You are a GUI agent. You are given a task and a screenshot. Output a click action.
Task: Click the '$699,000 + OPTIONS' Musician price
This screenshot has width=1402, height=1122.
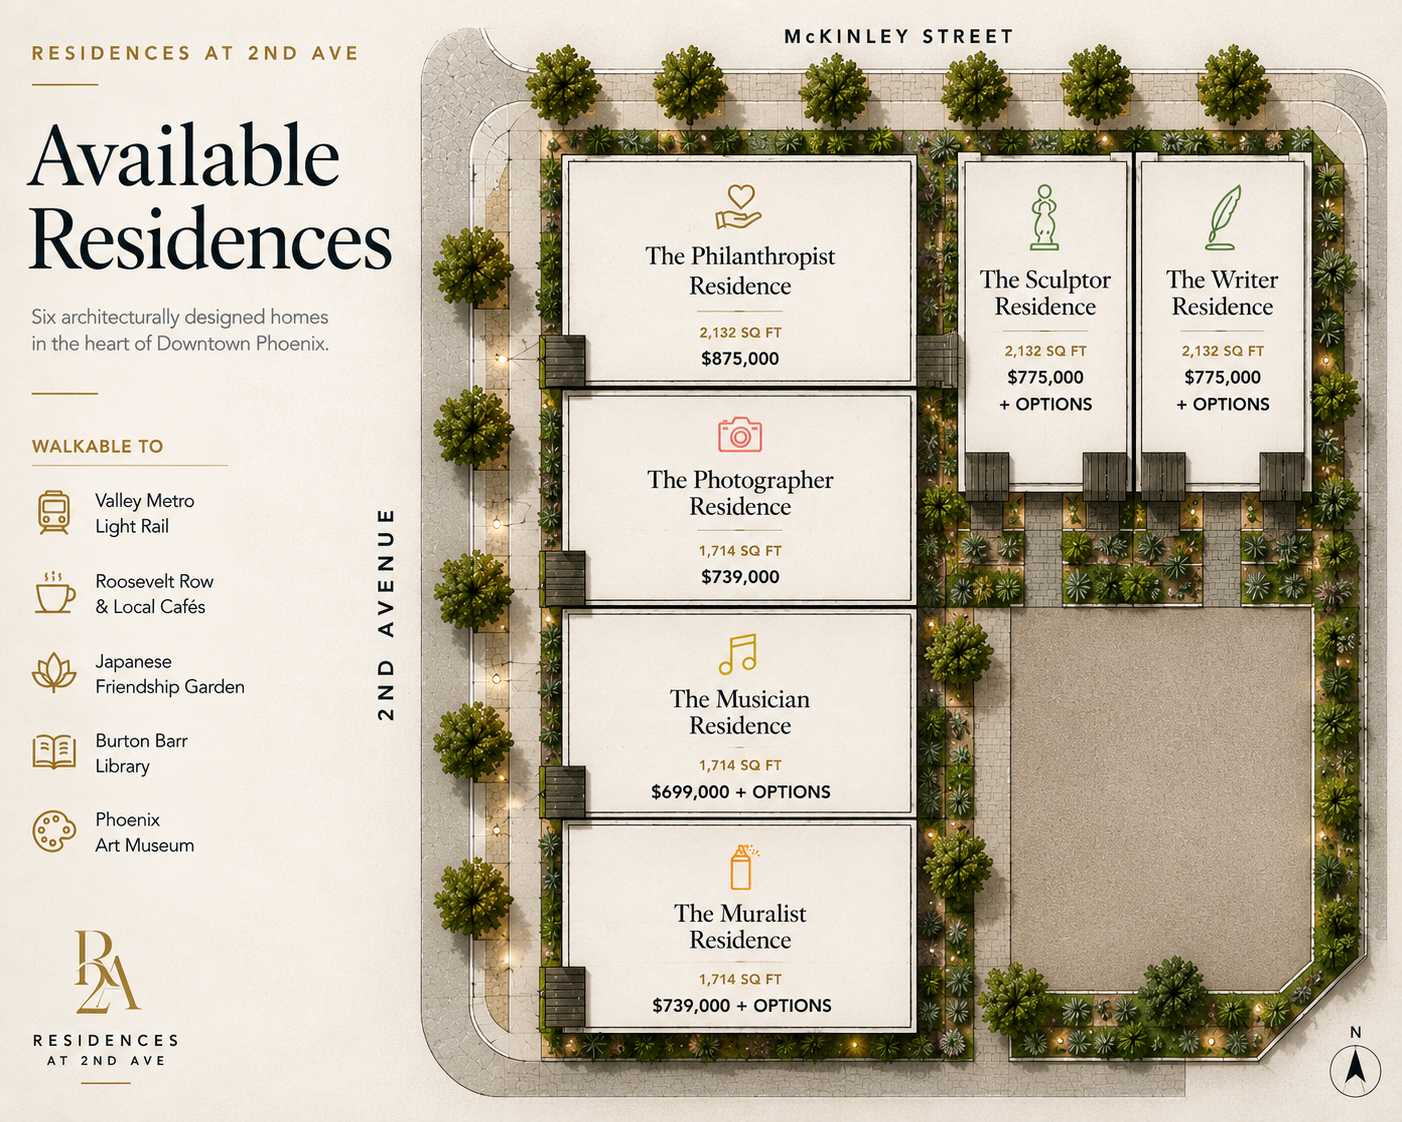tap(740, 791)
